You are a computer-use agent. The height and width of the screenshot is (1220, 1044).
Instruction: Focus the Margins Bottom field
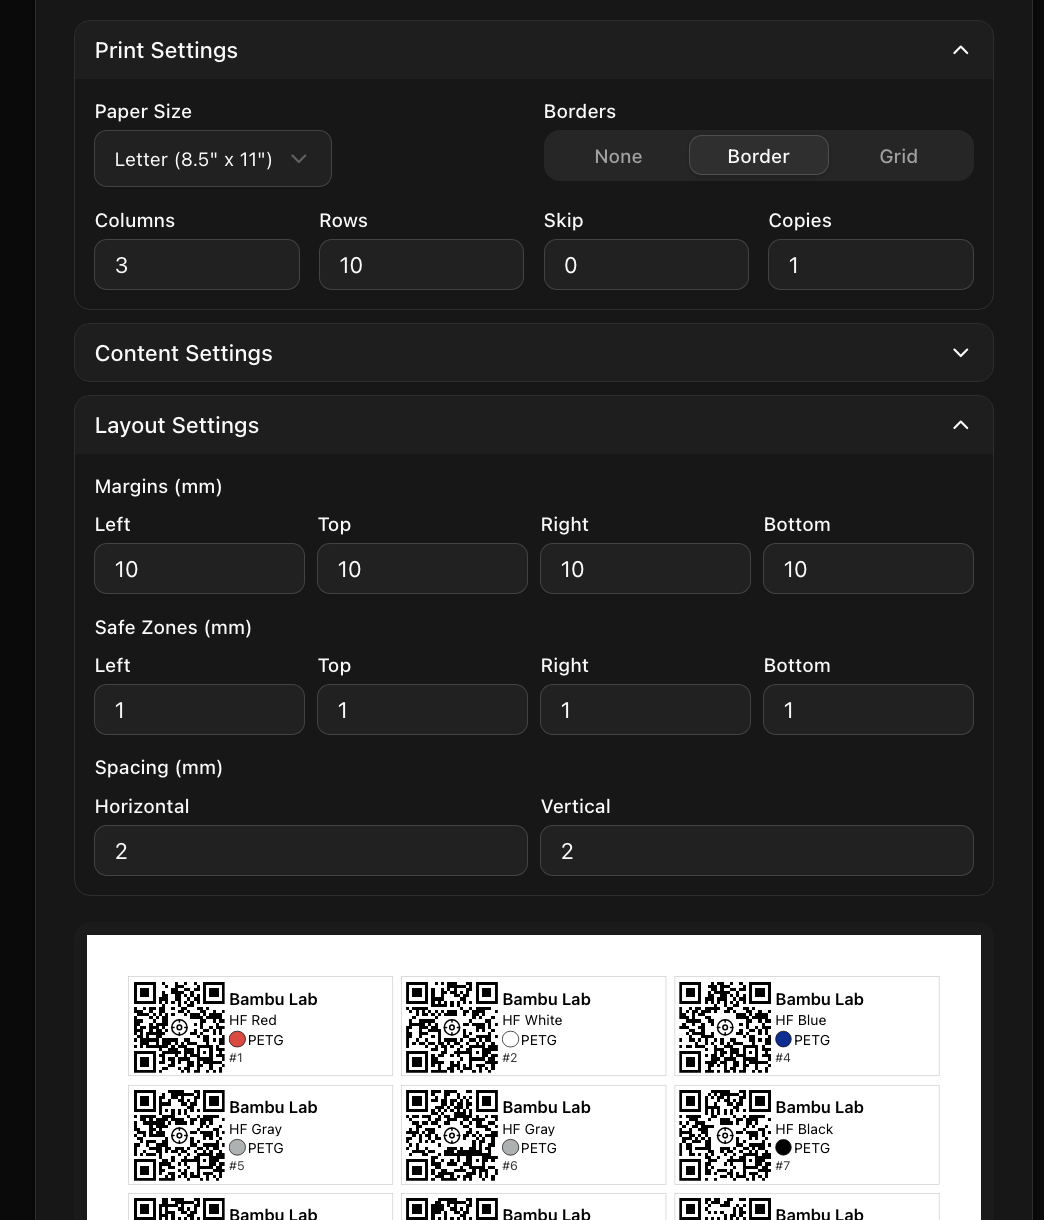[x=868, y=569]
